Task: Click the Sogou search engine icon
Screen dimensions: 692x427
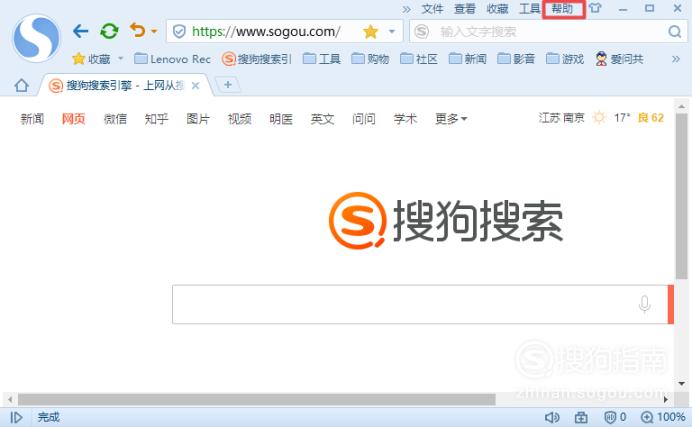Action: pos(421,31)
